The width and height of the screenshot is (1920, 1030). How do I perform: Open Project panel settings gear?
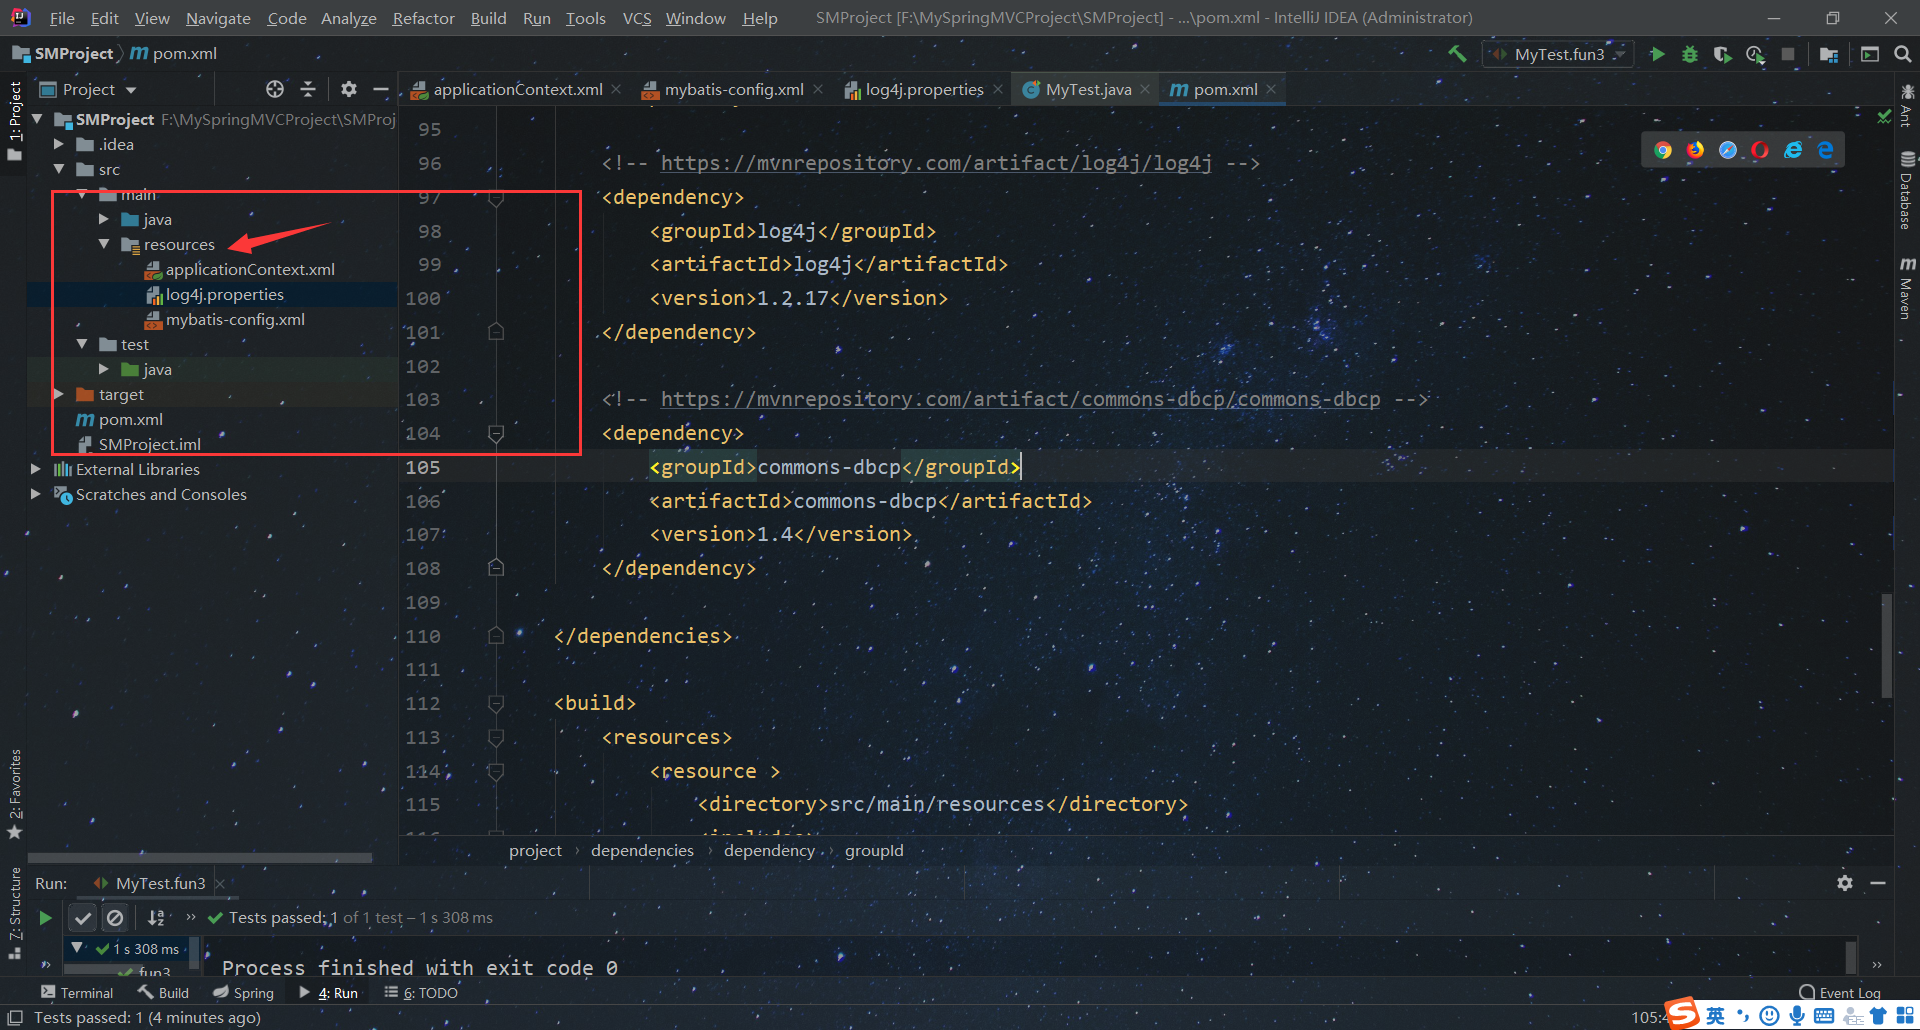coord(348,89)
